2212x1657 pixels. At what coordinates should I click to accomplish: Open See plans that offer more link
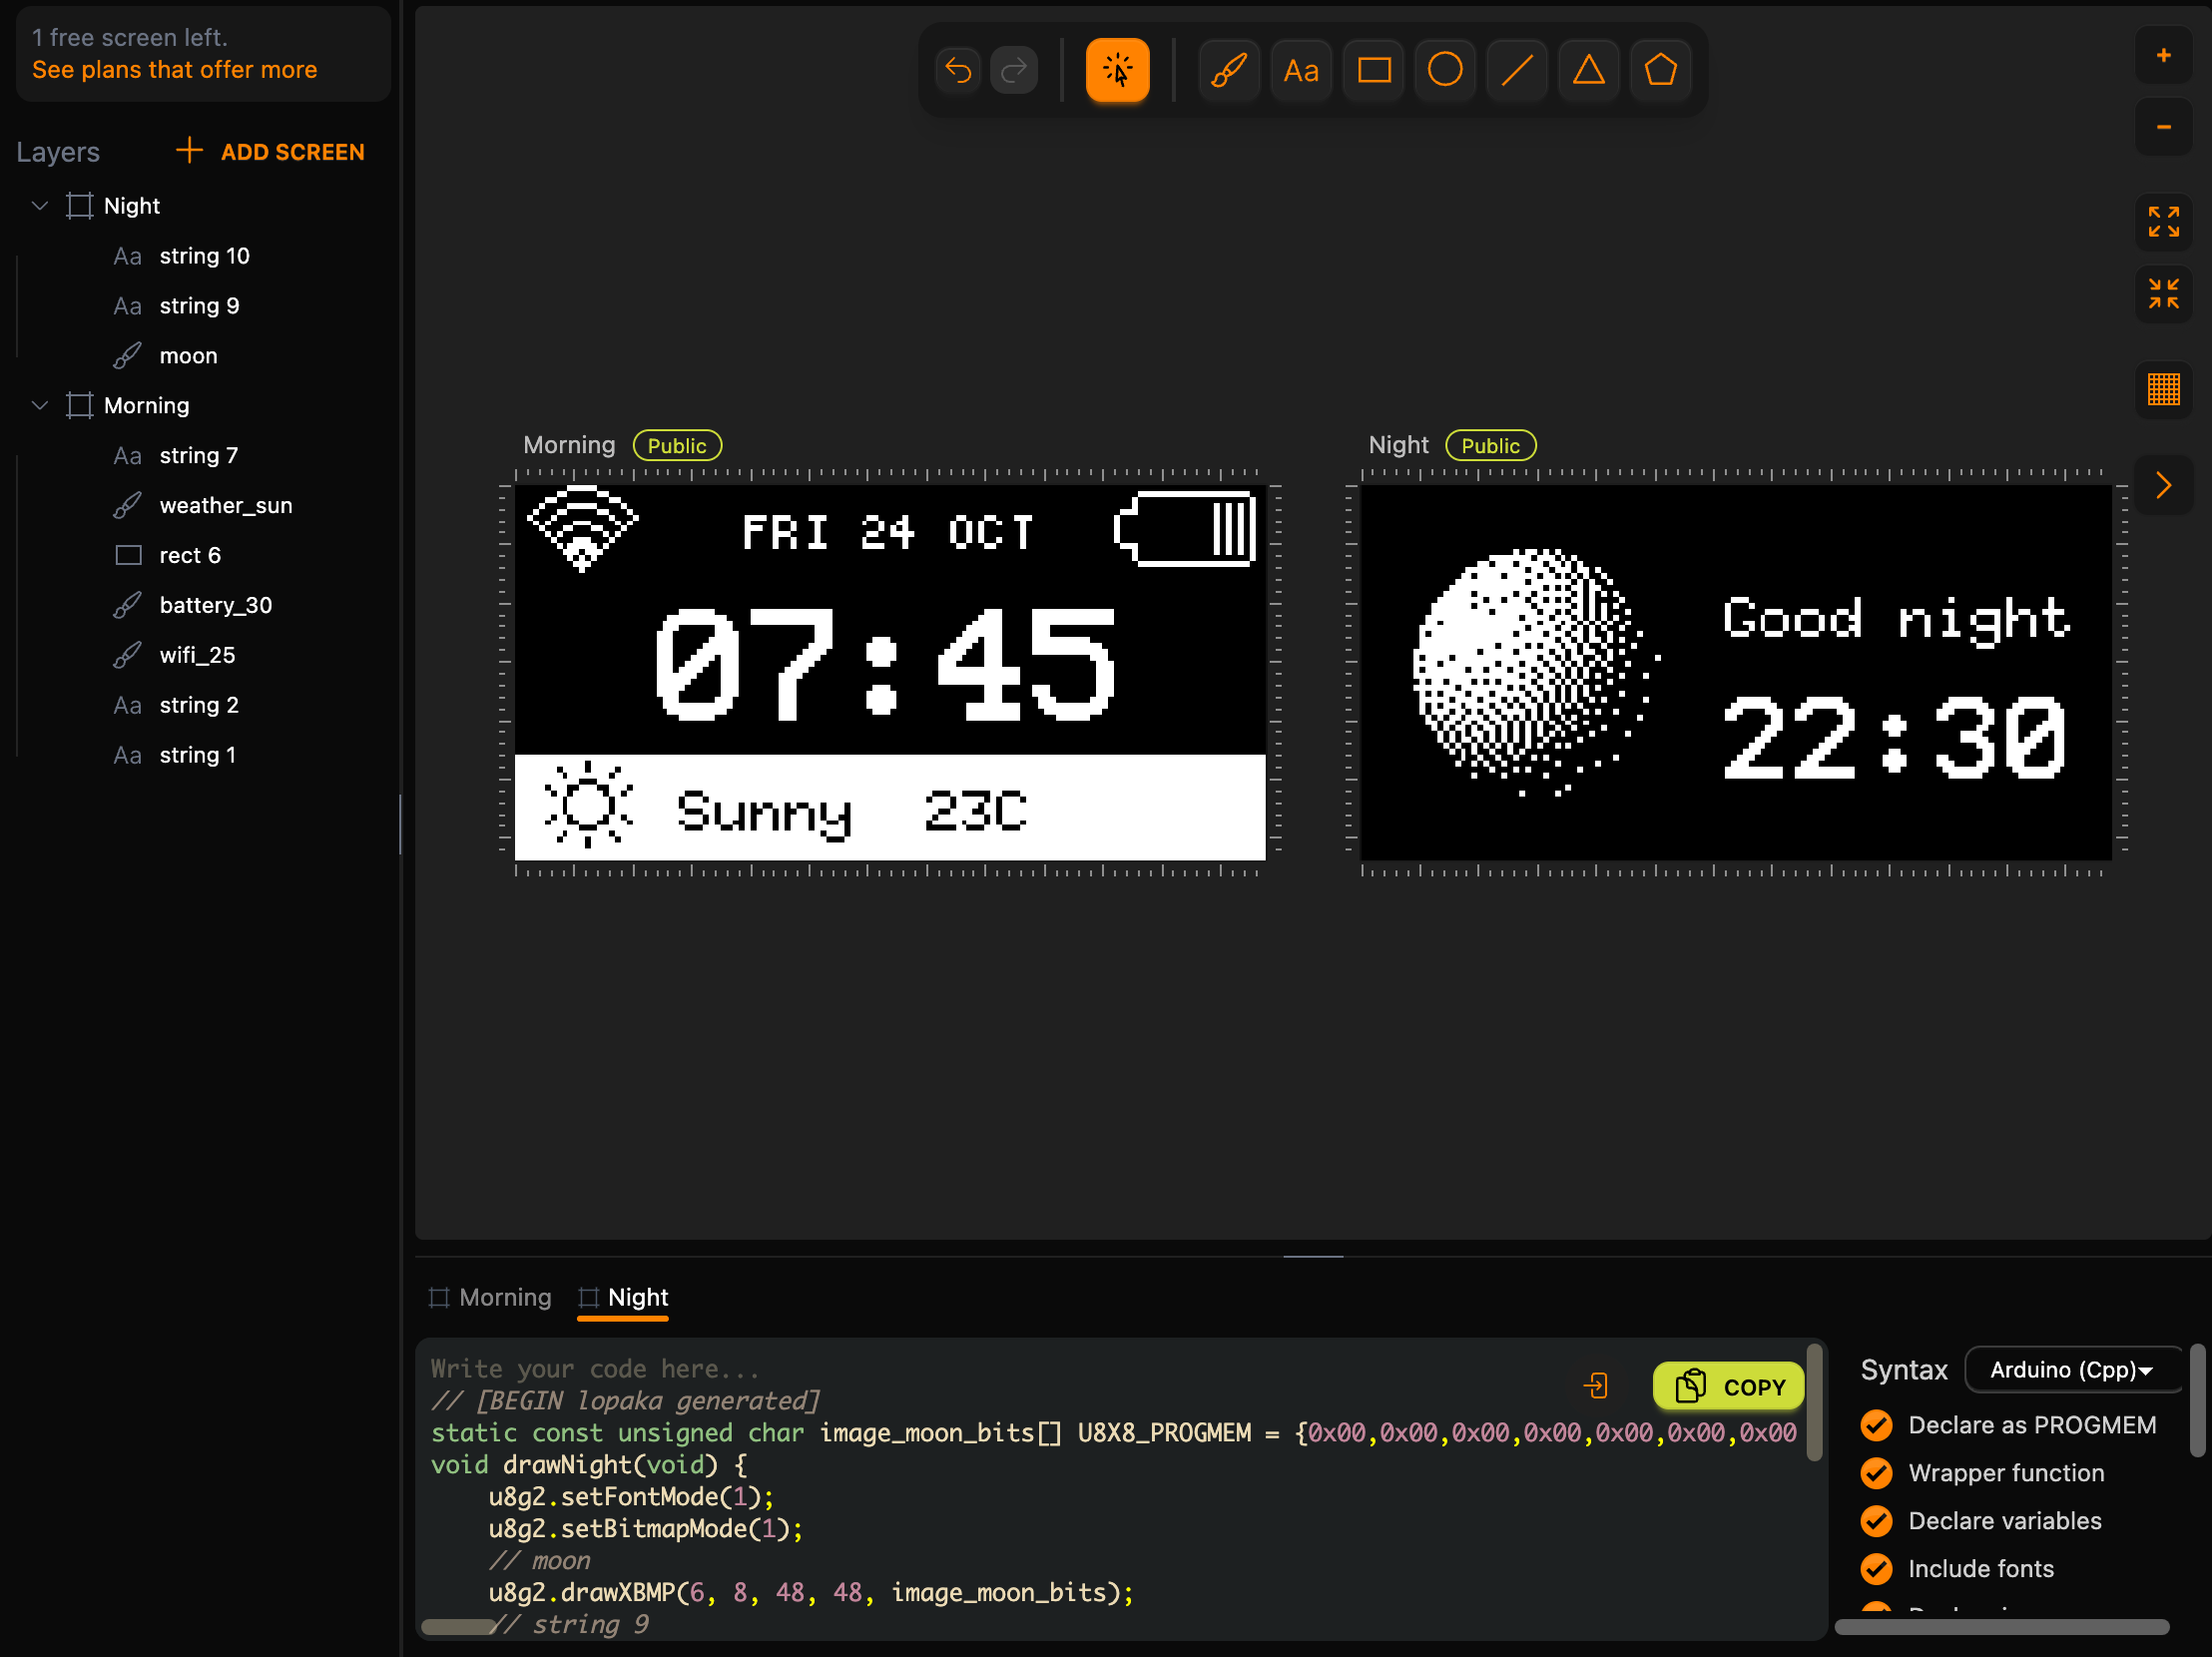click(174, 70)
